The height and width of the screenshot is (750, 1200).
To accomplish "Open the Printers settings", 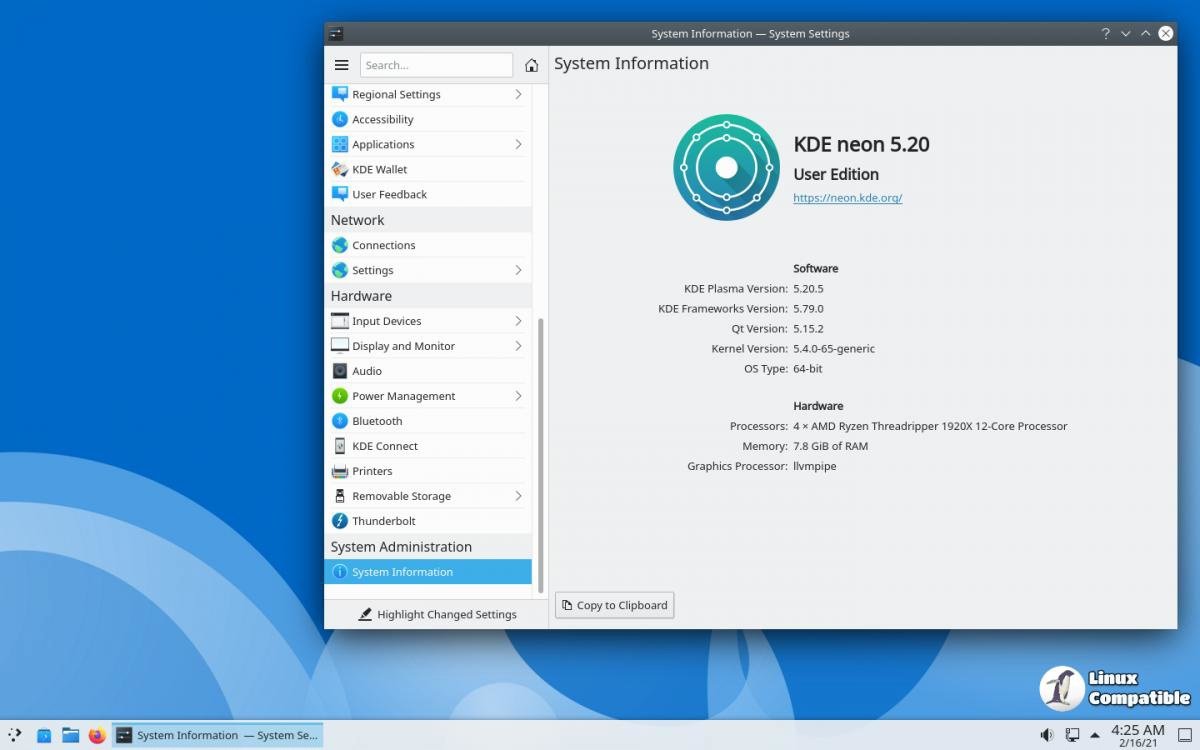I will [372, 471].
